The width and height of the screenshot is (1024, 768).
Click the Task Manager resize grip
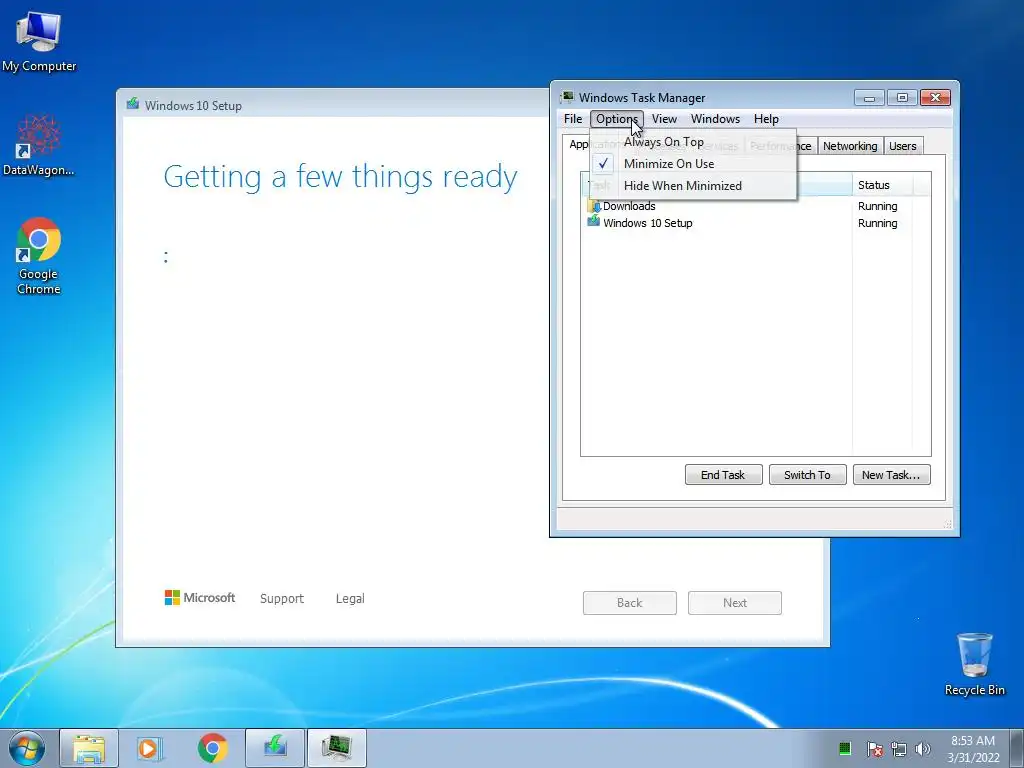coord(947,523)
